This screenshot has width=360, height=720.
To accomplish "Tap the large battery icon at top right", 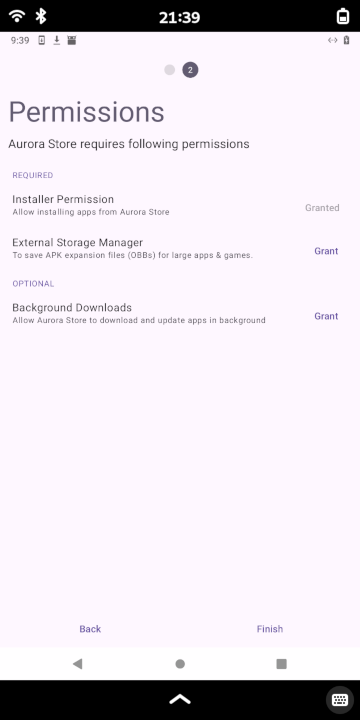I will (343, 17).
